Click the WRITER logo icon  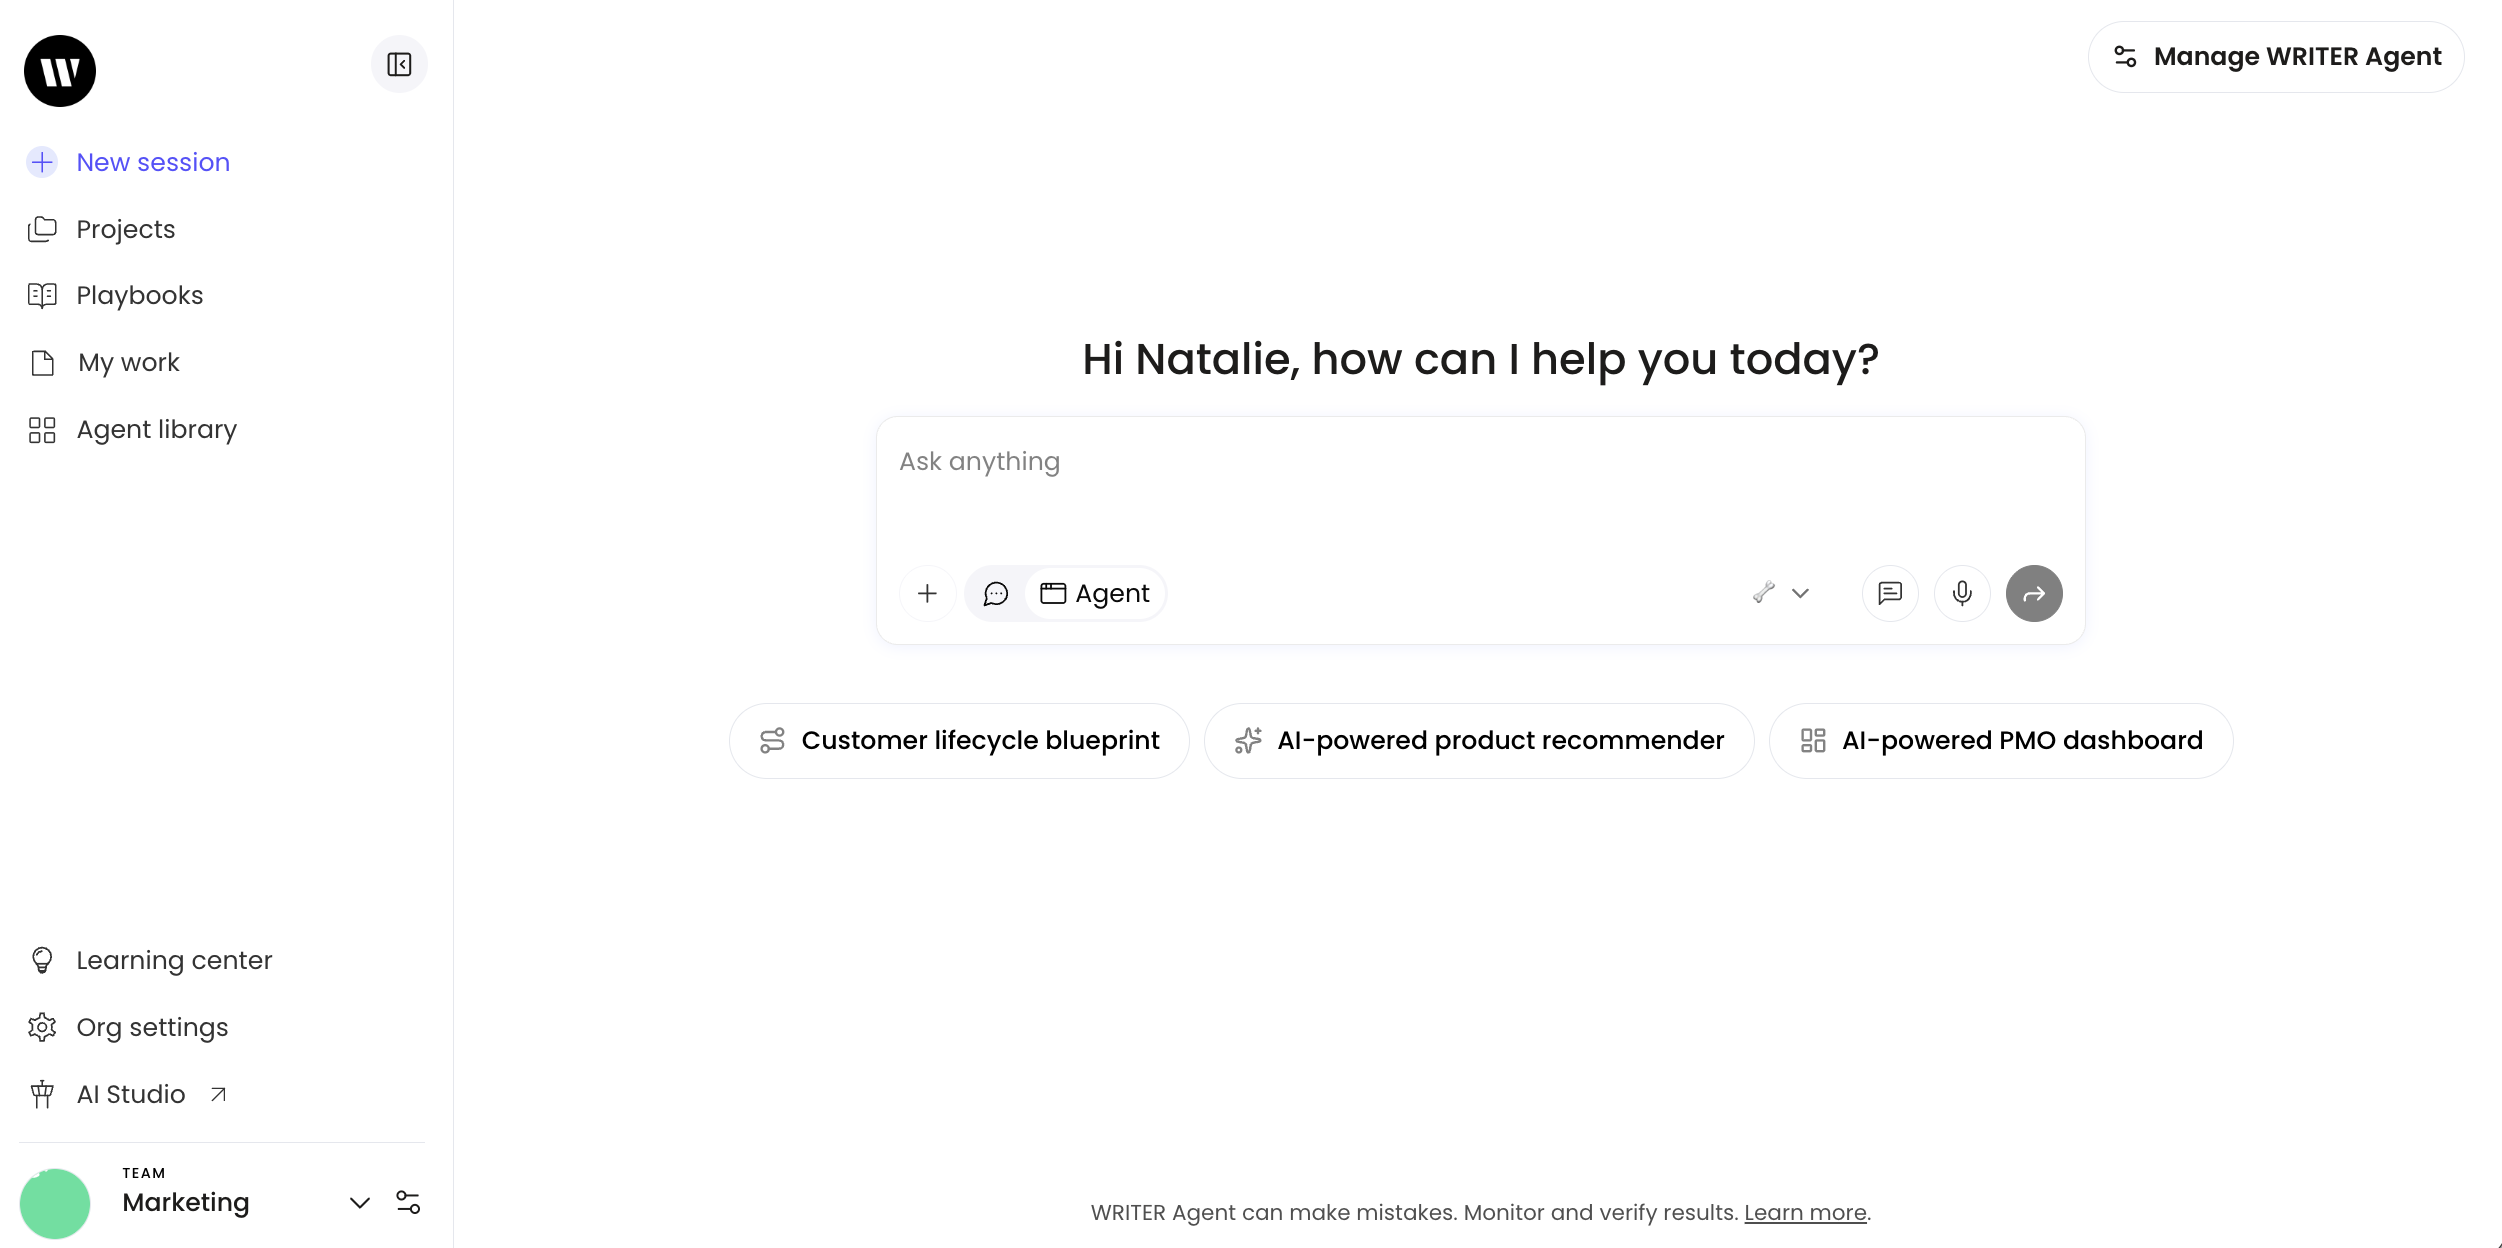(60, 71)
